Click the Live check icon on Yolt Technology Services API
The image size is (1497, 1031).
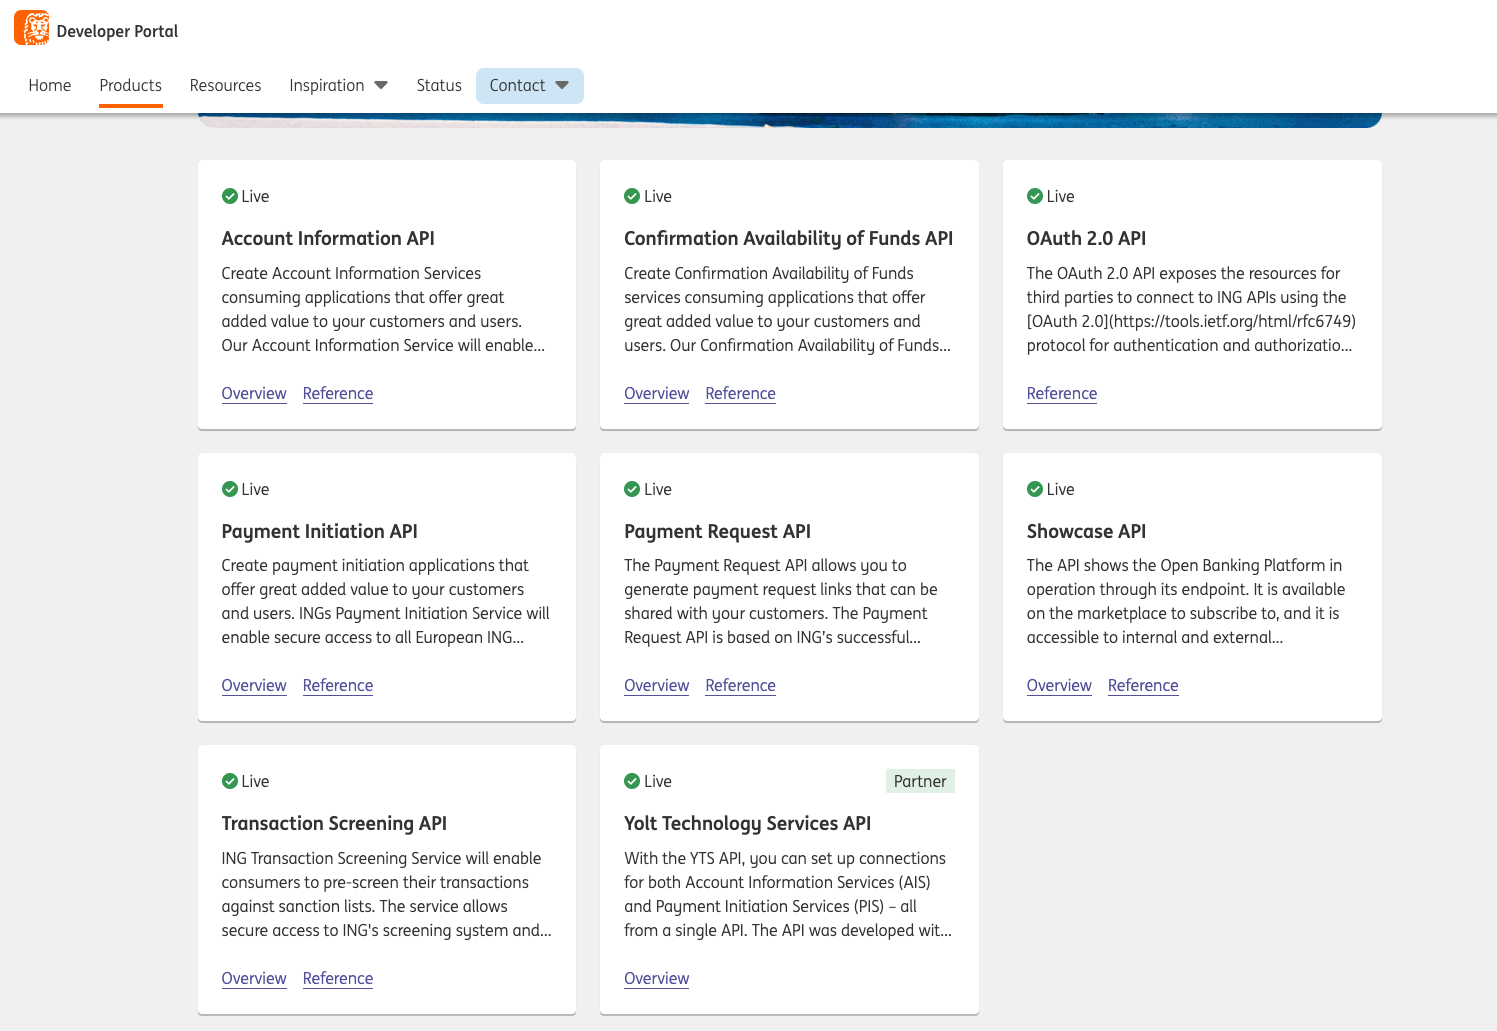pos(633,781)
